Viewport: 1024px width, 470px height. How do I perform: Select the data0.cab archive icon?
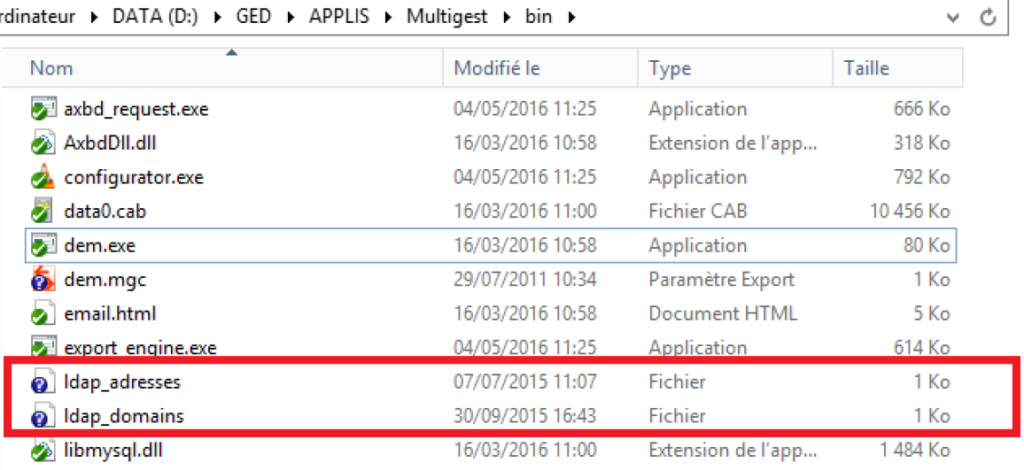(41, 211)
